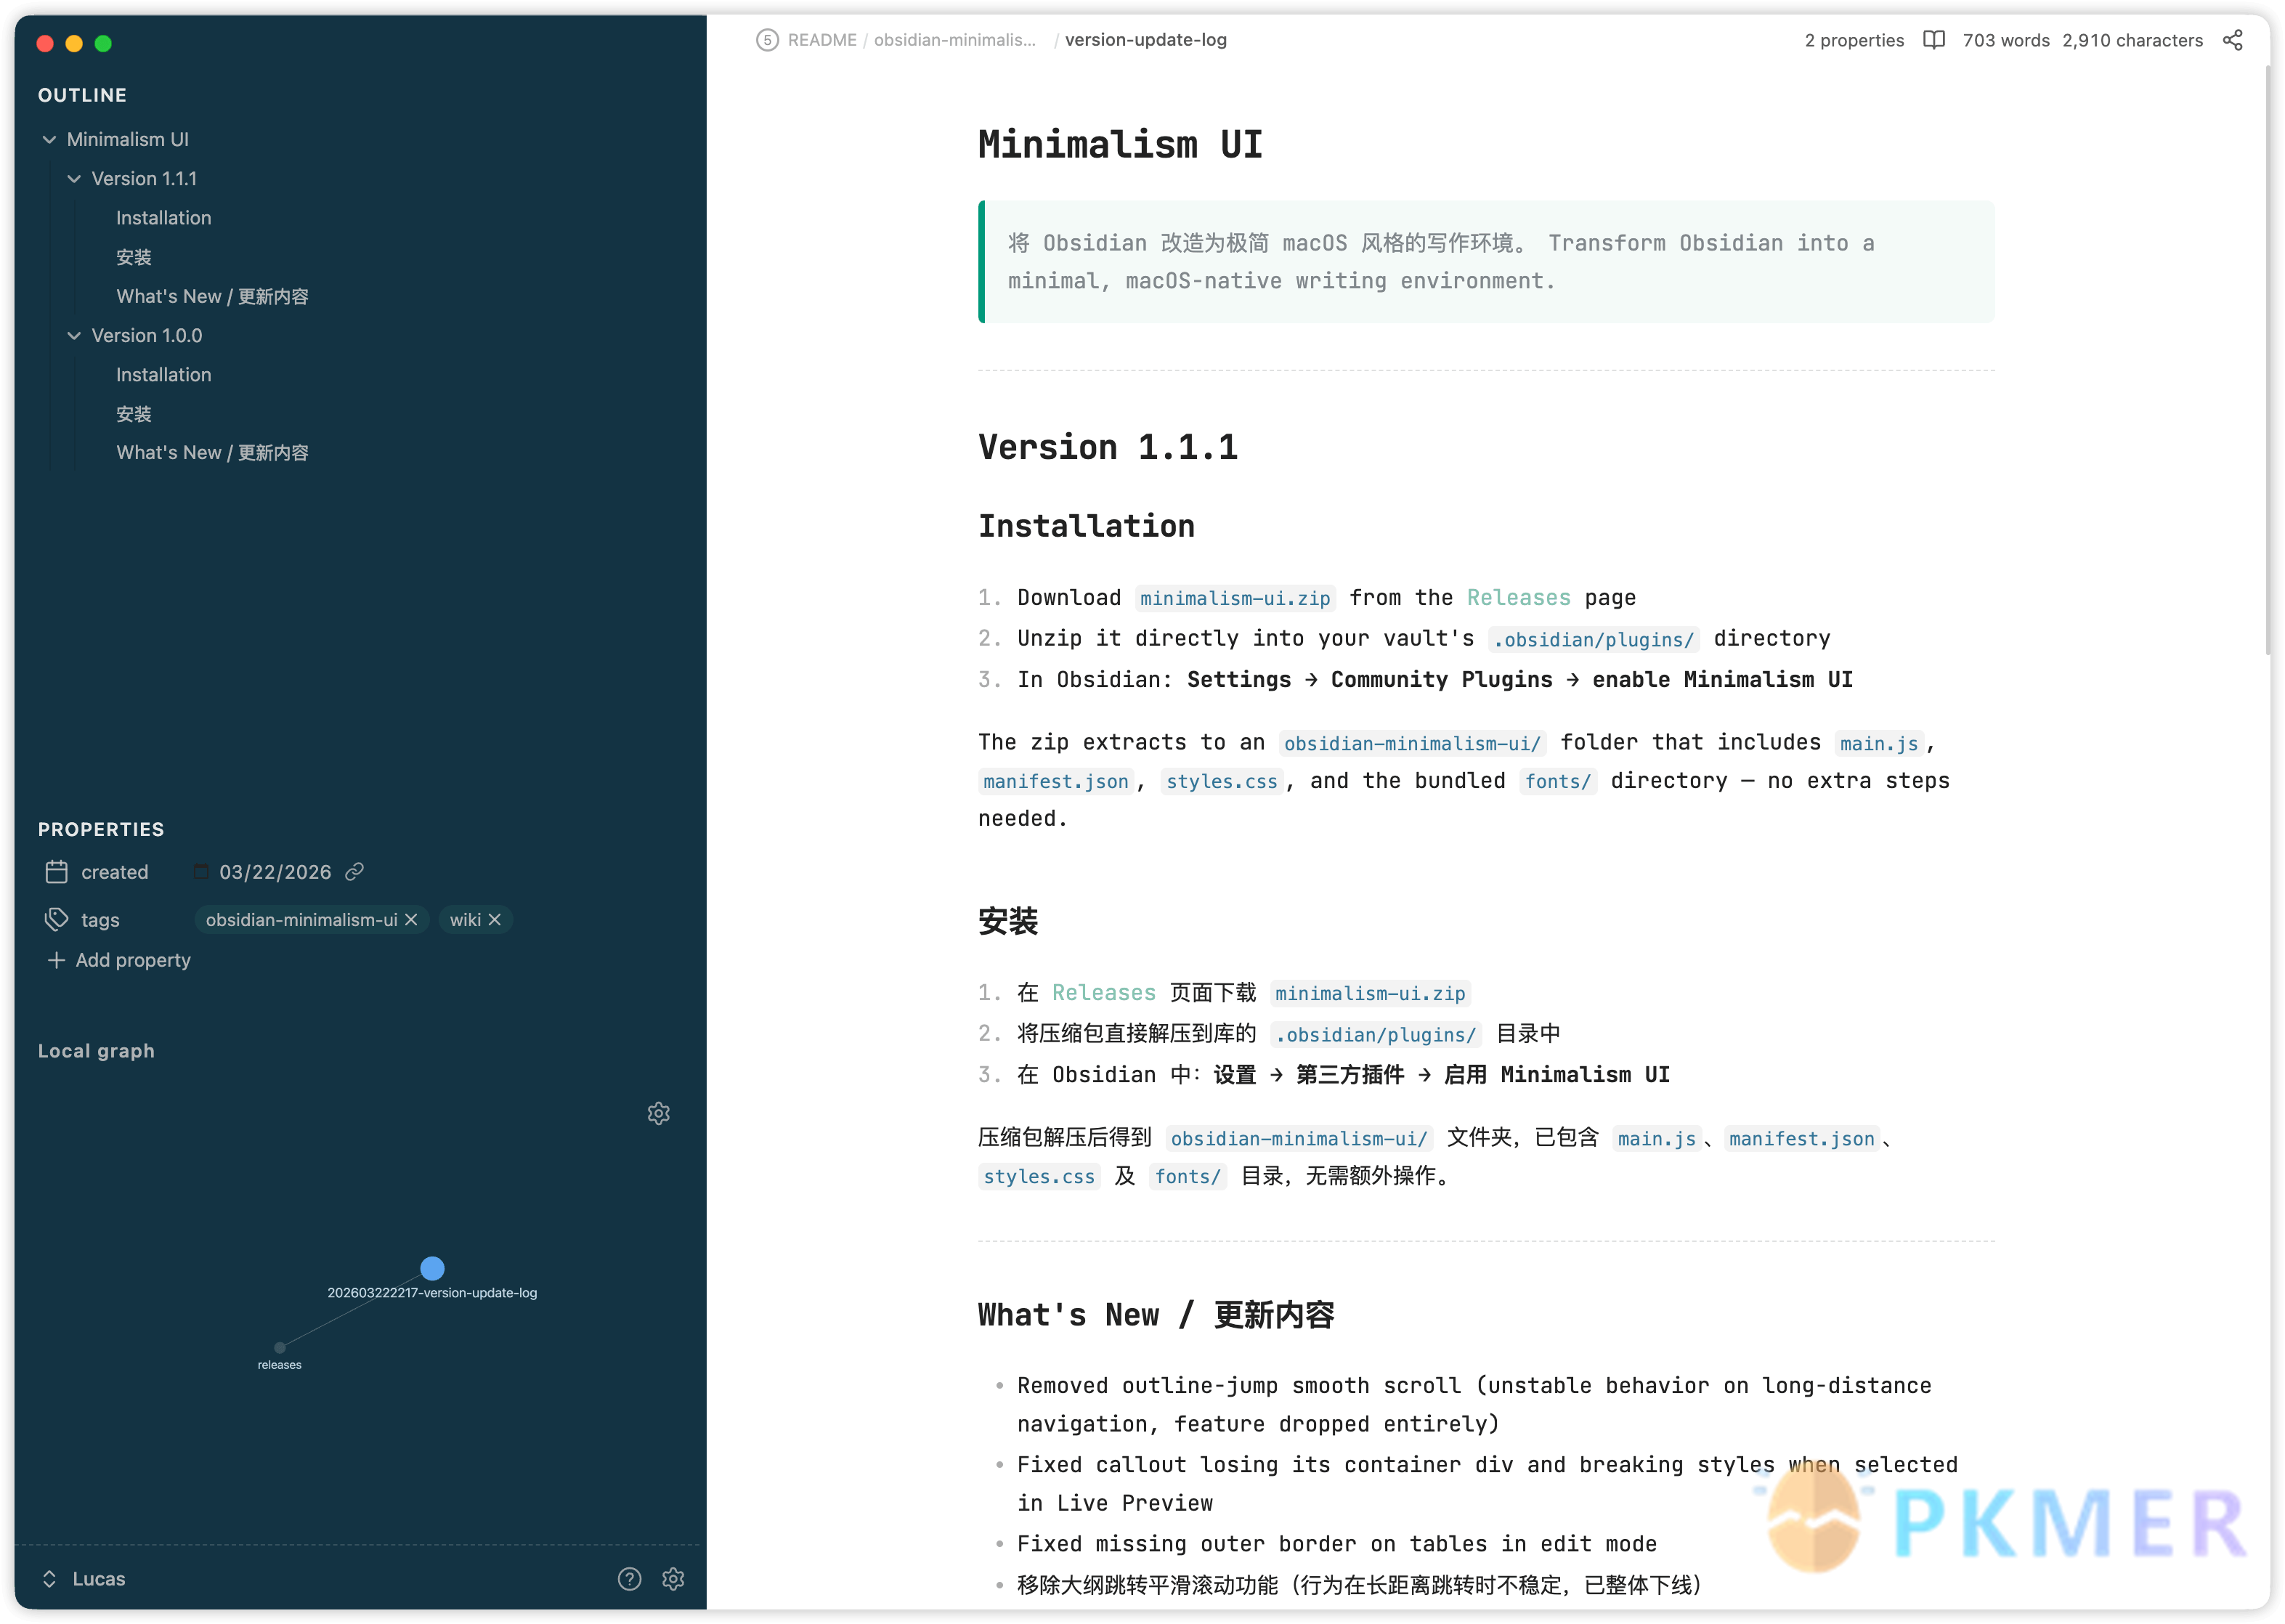Open the share icon in header
Screen dimensions: 2285x1624
coord(2233,40)
